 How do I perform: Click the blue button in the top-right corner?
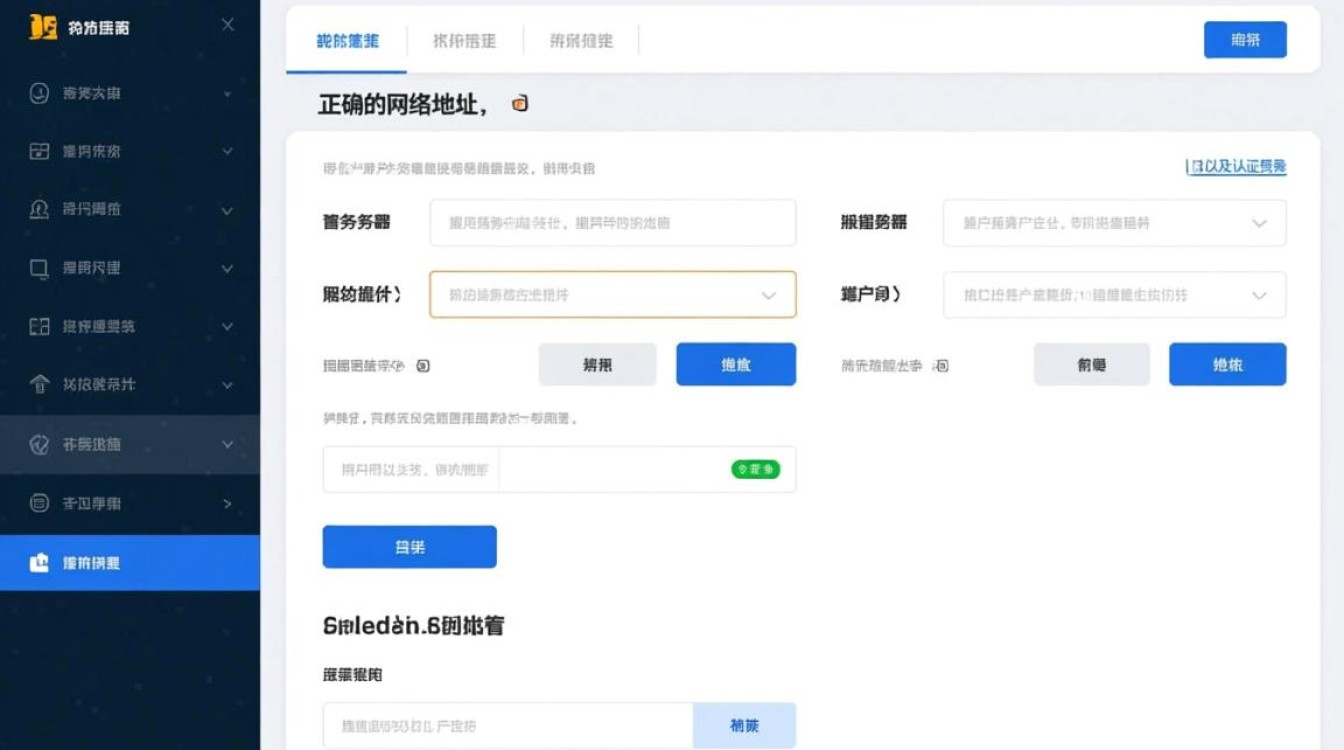click(1245, 39)
